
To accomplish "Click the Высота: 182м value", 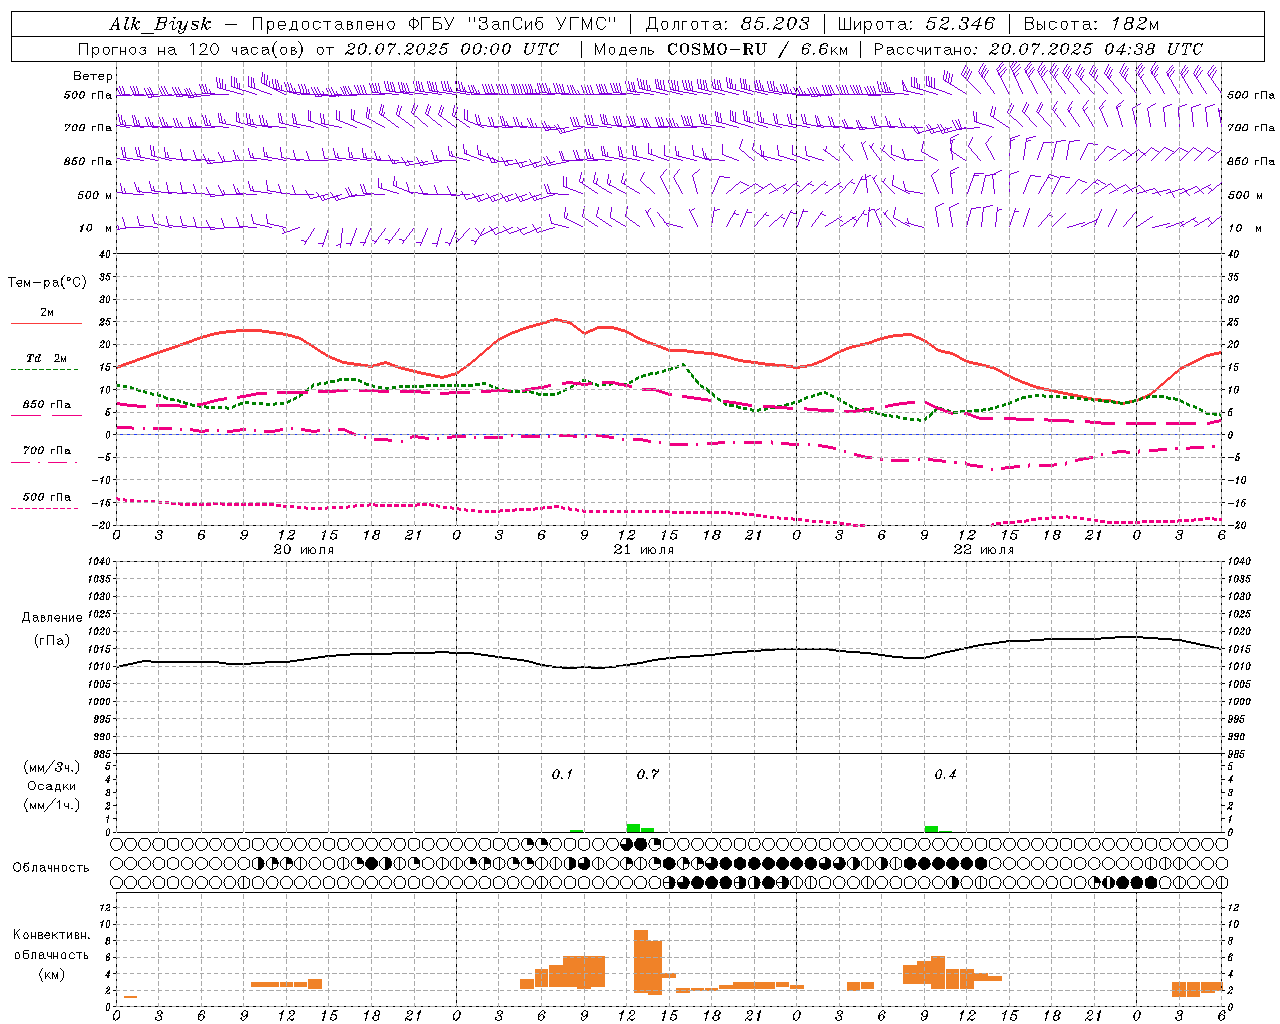I will click(1091, 25).
